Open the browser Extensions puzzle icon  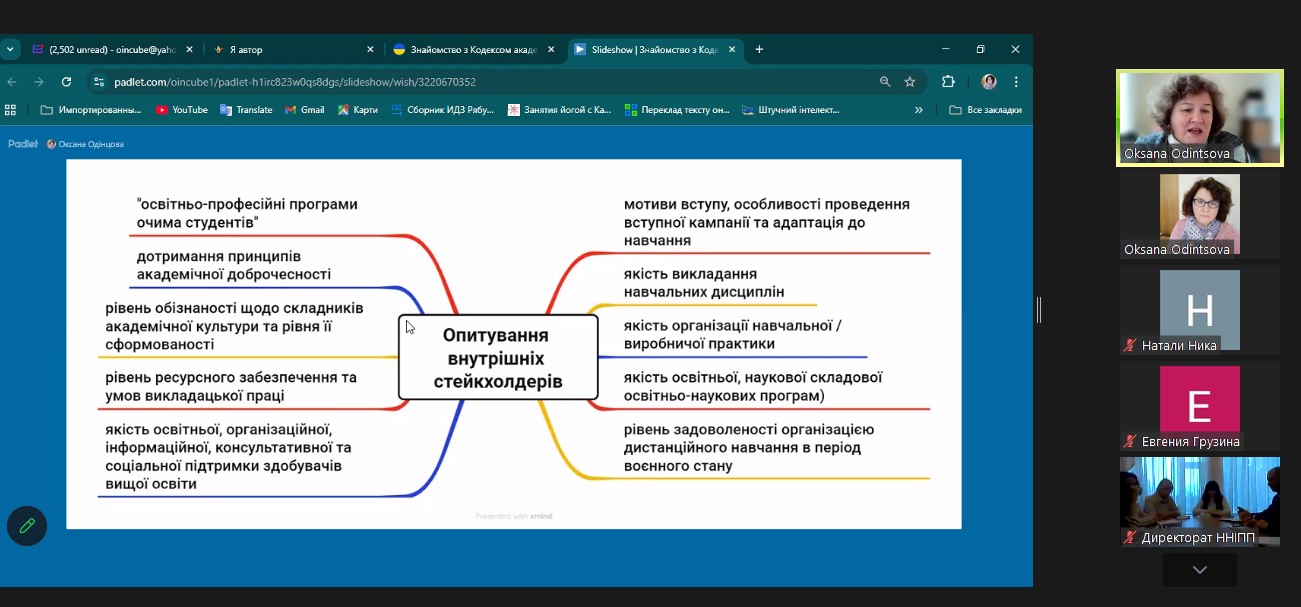click(948, 82)
